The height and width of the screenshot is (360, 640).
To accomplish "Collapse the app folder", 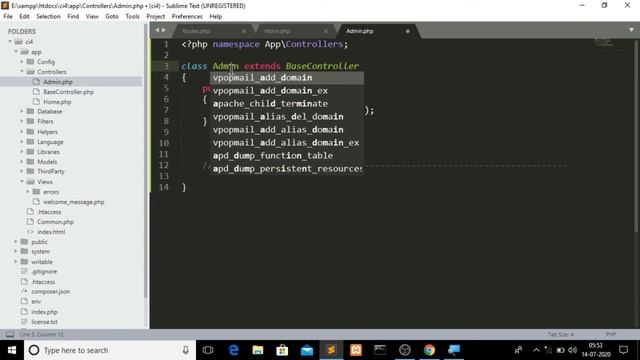I will pos(16,52).
